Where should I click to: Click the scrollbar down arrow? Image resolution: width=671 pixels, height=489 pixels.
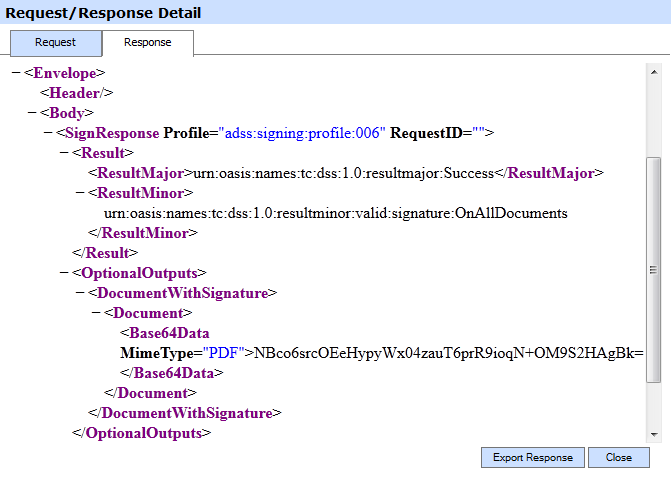(654, 434)
